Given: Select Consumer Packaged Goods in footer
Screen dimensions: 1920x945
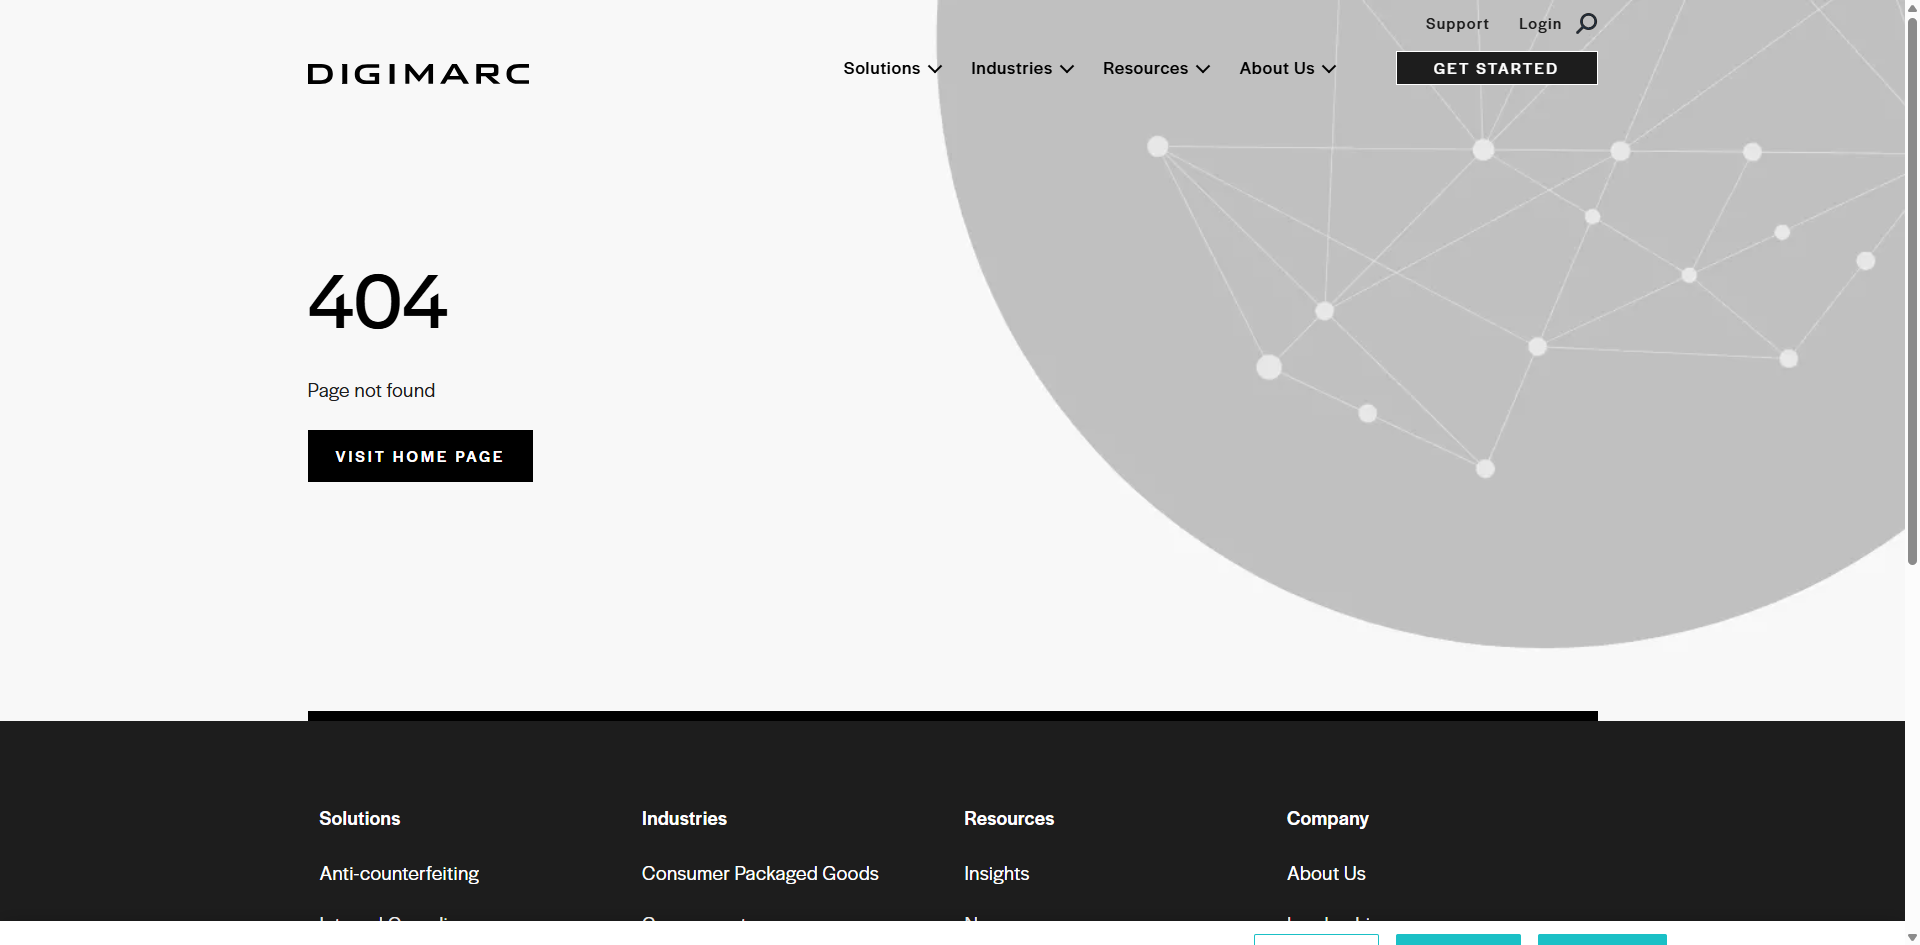Looking at the screenshot, I should tap(759, 873).
